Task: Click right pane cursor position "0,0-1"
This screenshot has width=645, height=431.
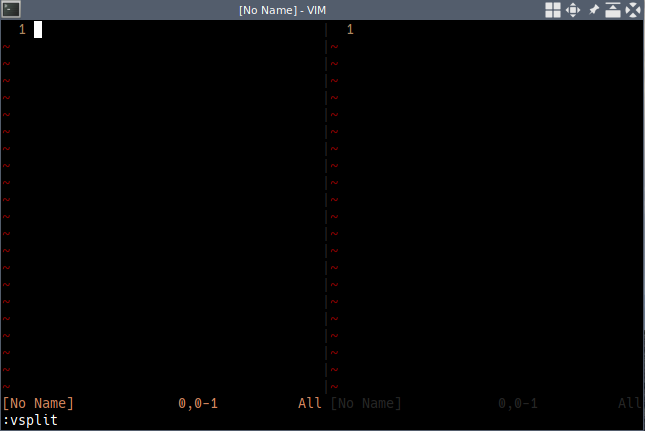Action: click(517, 403)
